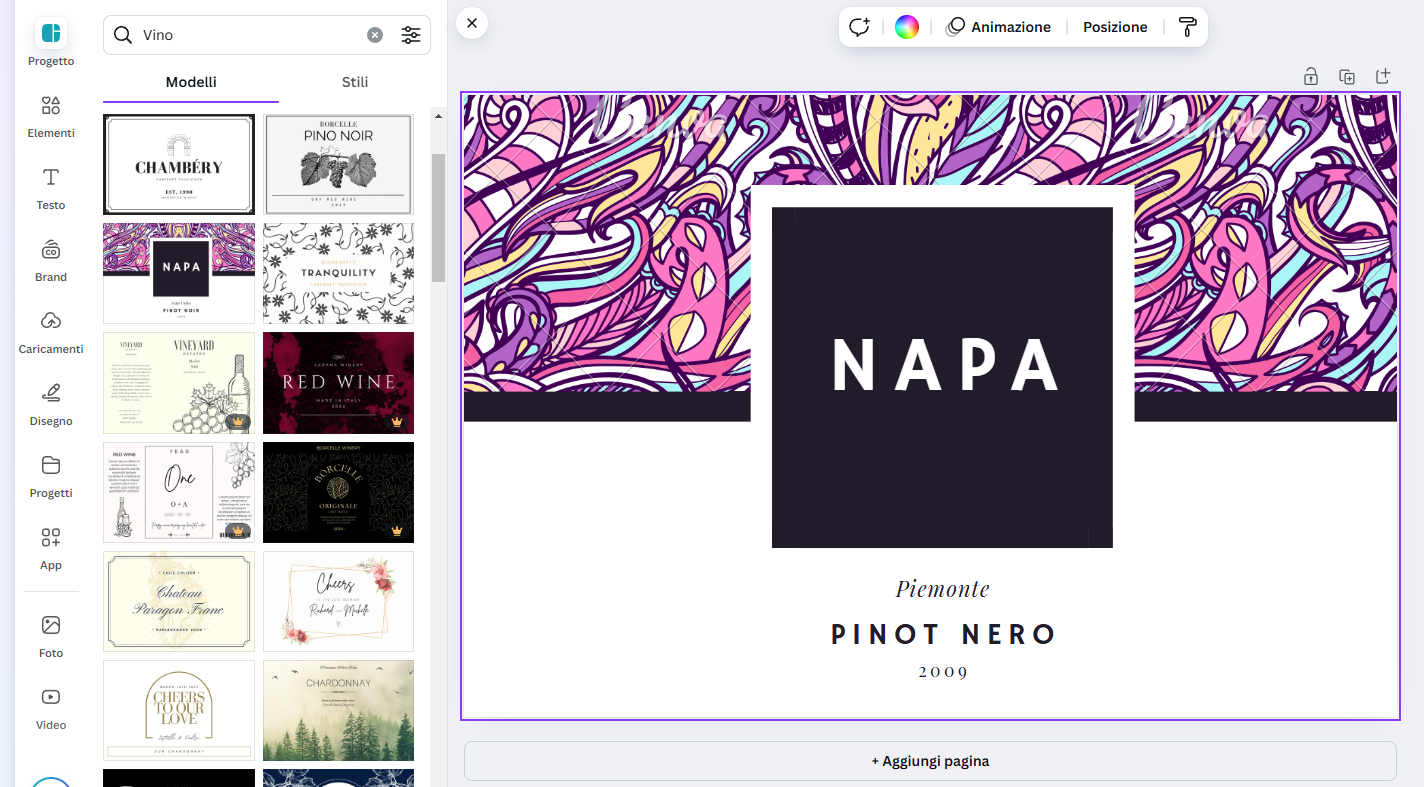Pick the Chardonnay forest template
The width and height of the screenshot is (1424, 787).
(x=338, y=710)
